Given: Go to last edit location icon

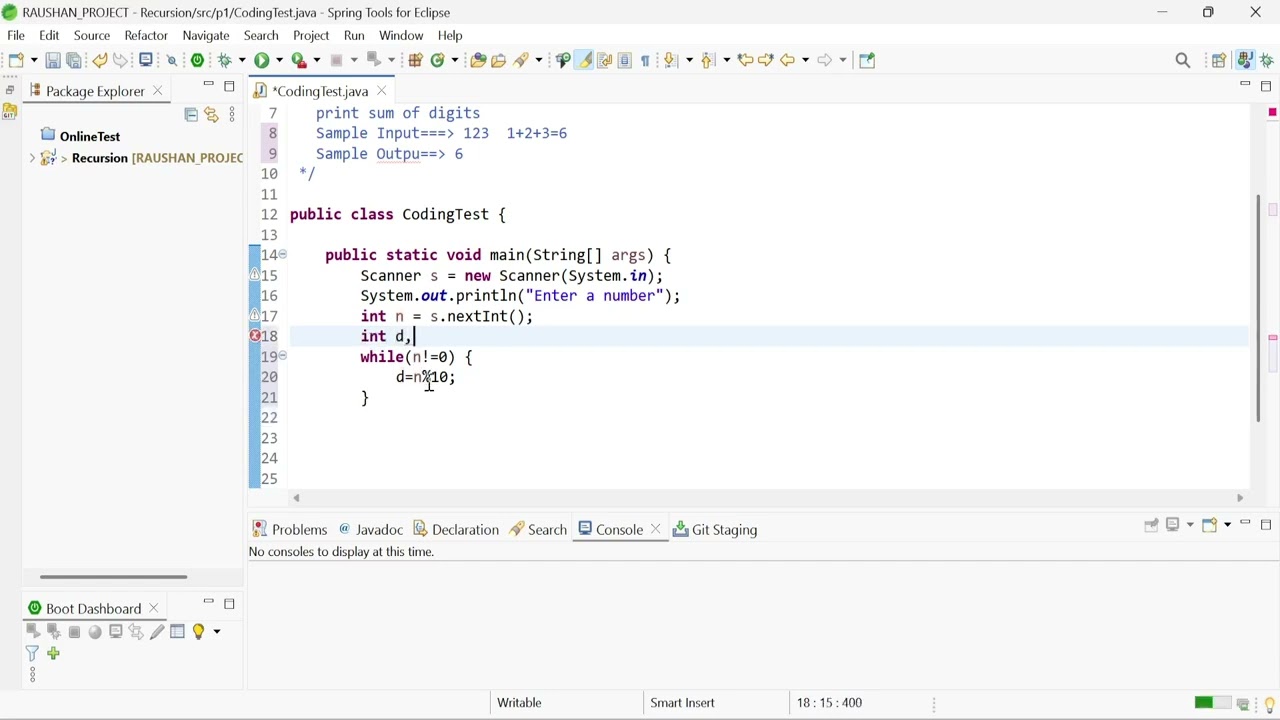Looking at the screenshot, I should tap(745, 60).
